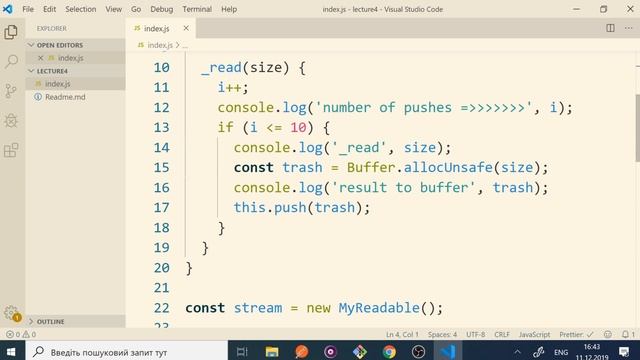
Task: Click '_read' method name on line 10
Action: [222, 67]
